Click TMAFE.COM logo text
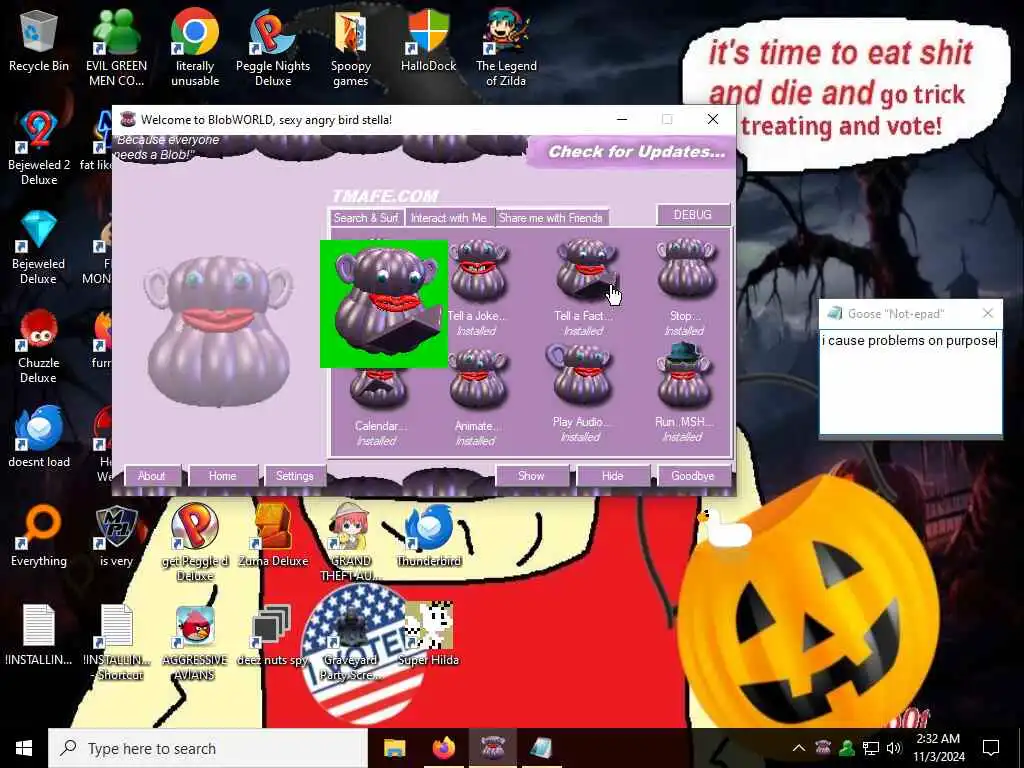 click(385, 196)
